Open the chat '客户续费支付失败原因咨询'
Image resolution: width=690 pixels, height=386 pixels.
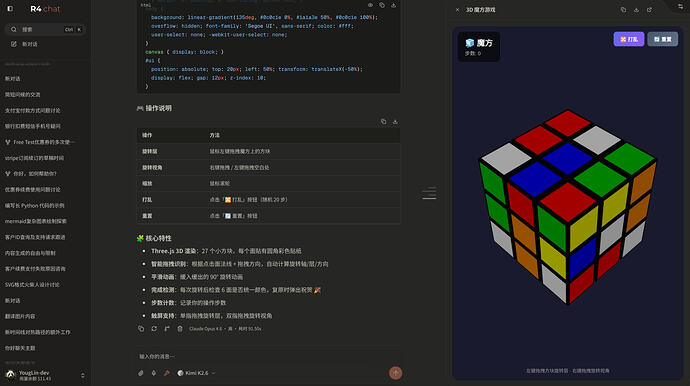35,269
